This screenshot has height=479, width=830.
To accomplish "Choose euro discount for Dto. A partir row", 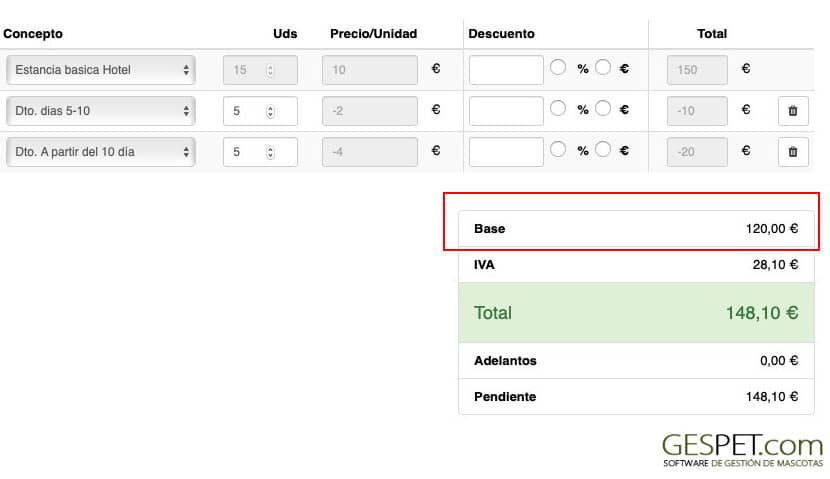I will tap(603, 150).
